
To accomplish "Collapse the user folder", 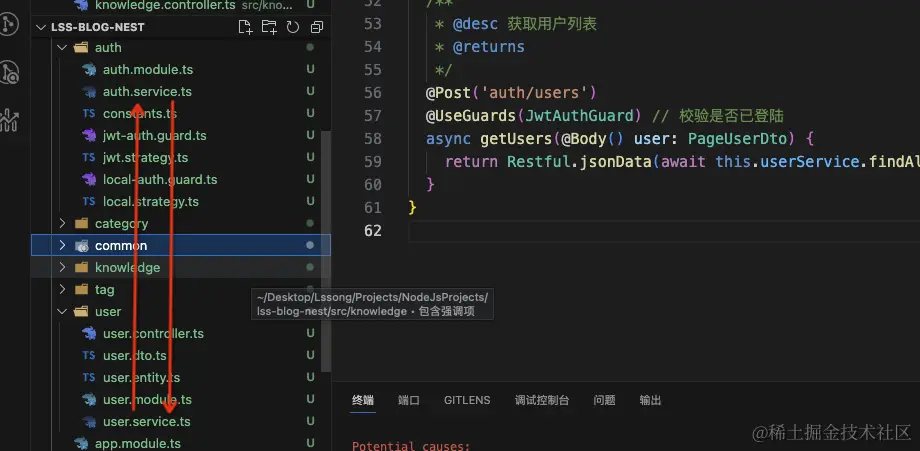I will 63,311.
